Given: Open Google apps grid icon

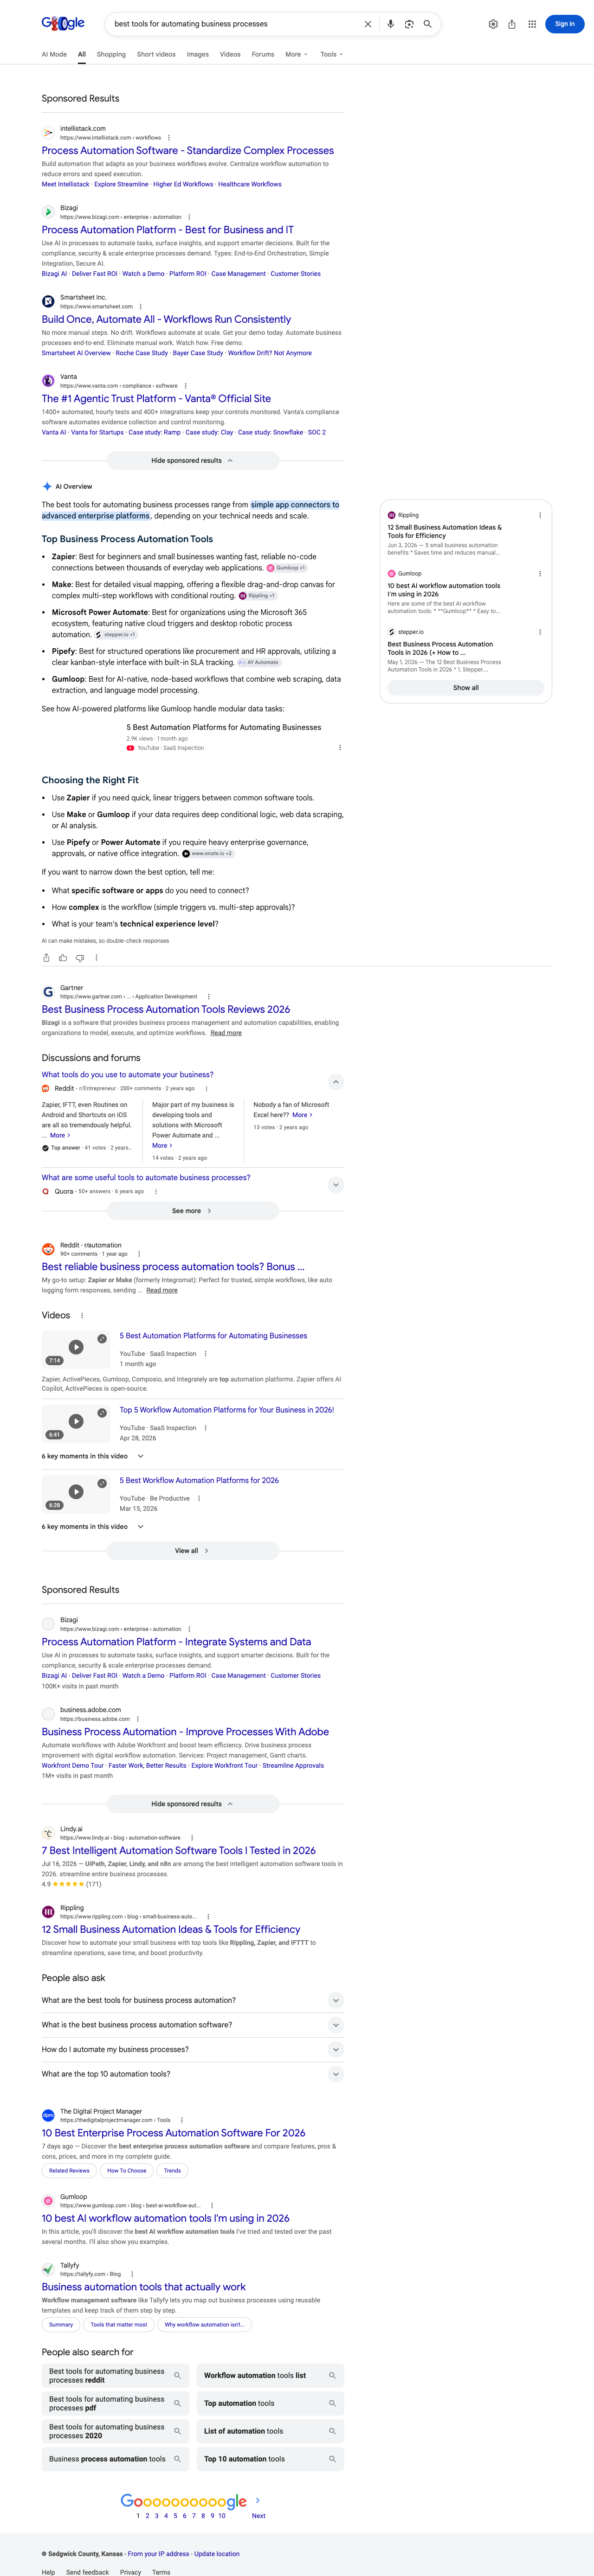Looking at the screenshot, I should tap(532, 24).
